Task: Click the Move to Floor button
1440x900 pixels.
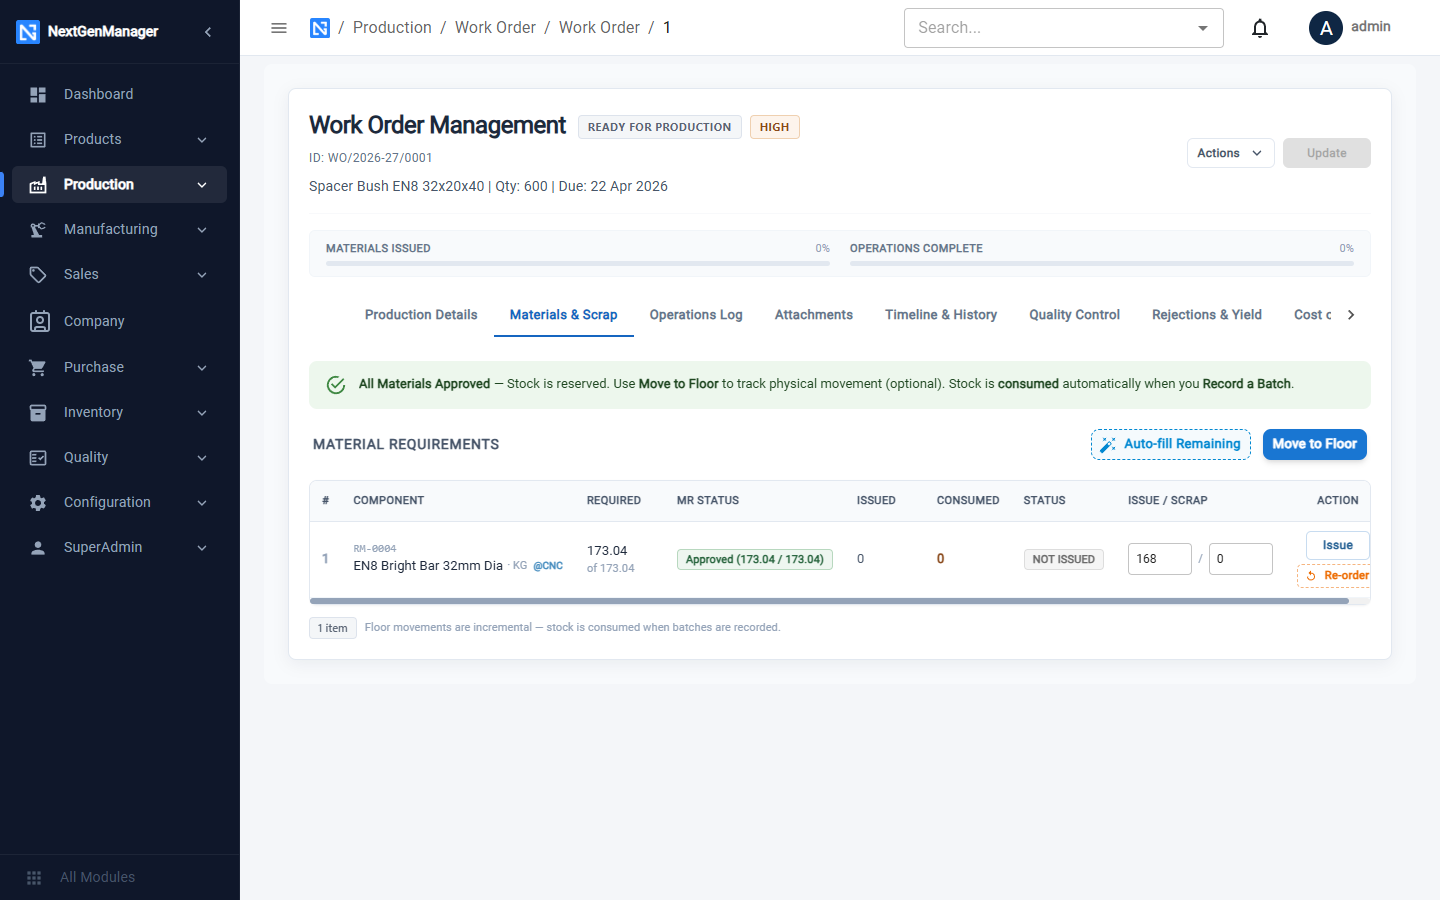Action: (1314, 444)
